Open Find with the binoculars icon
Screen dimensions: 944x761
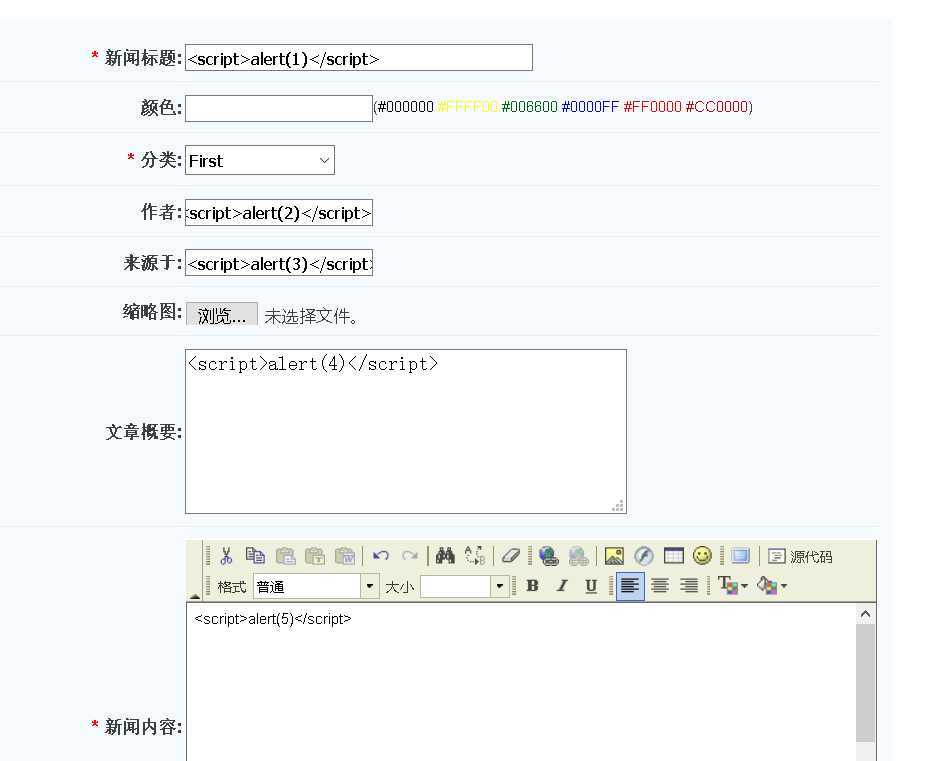(x=445, y=556)
